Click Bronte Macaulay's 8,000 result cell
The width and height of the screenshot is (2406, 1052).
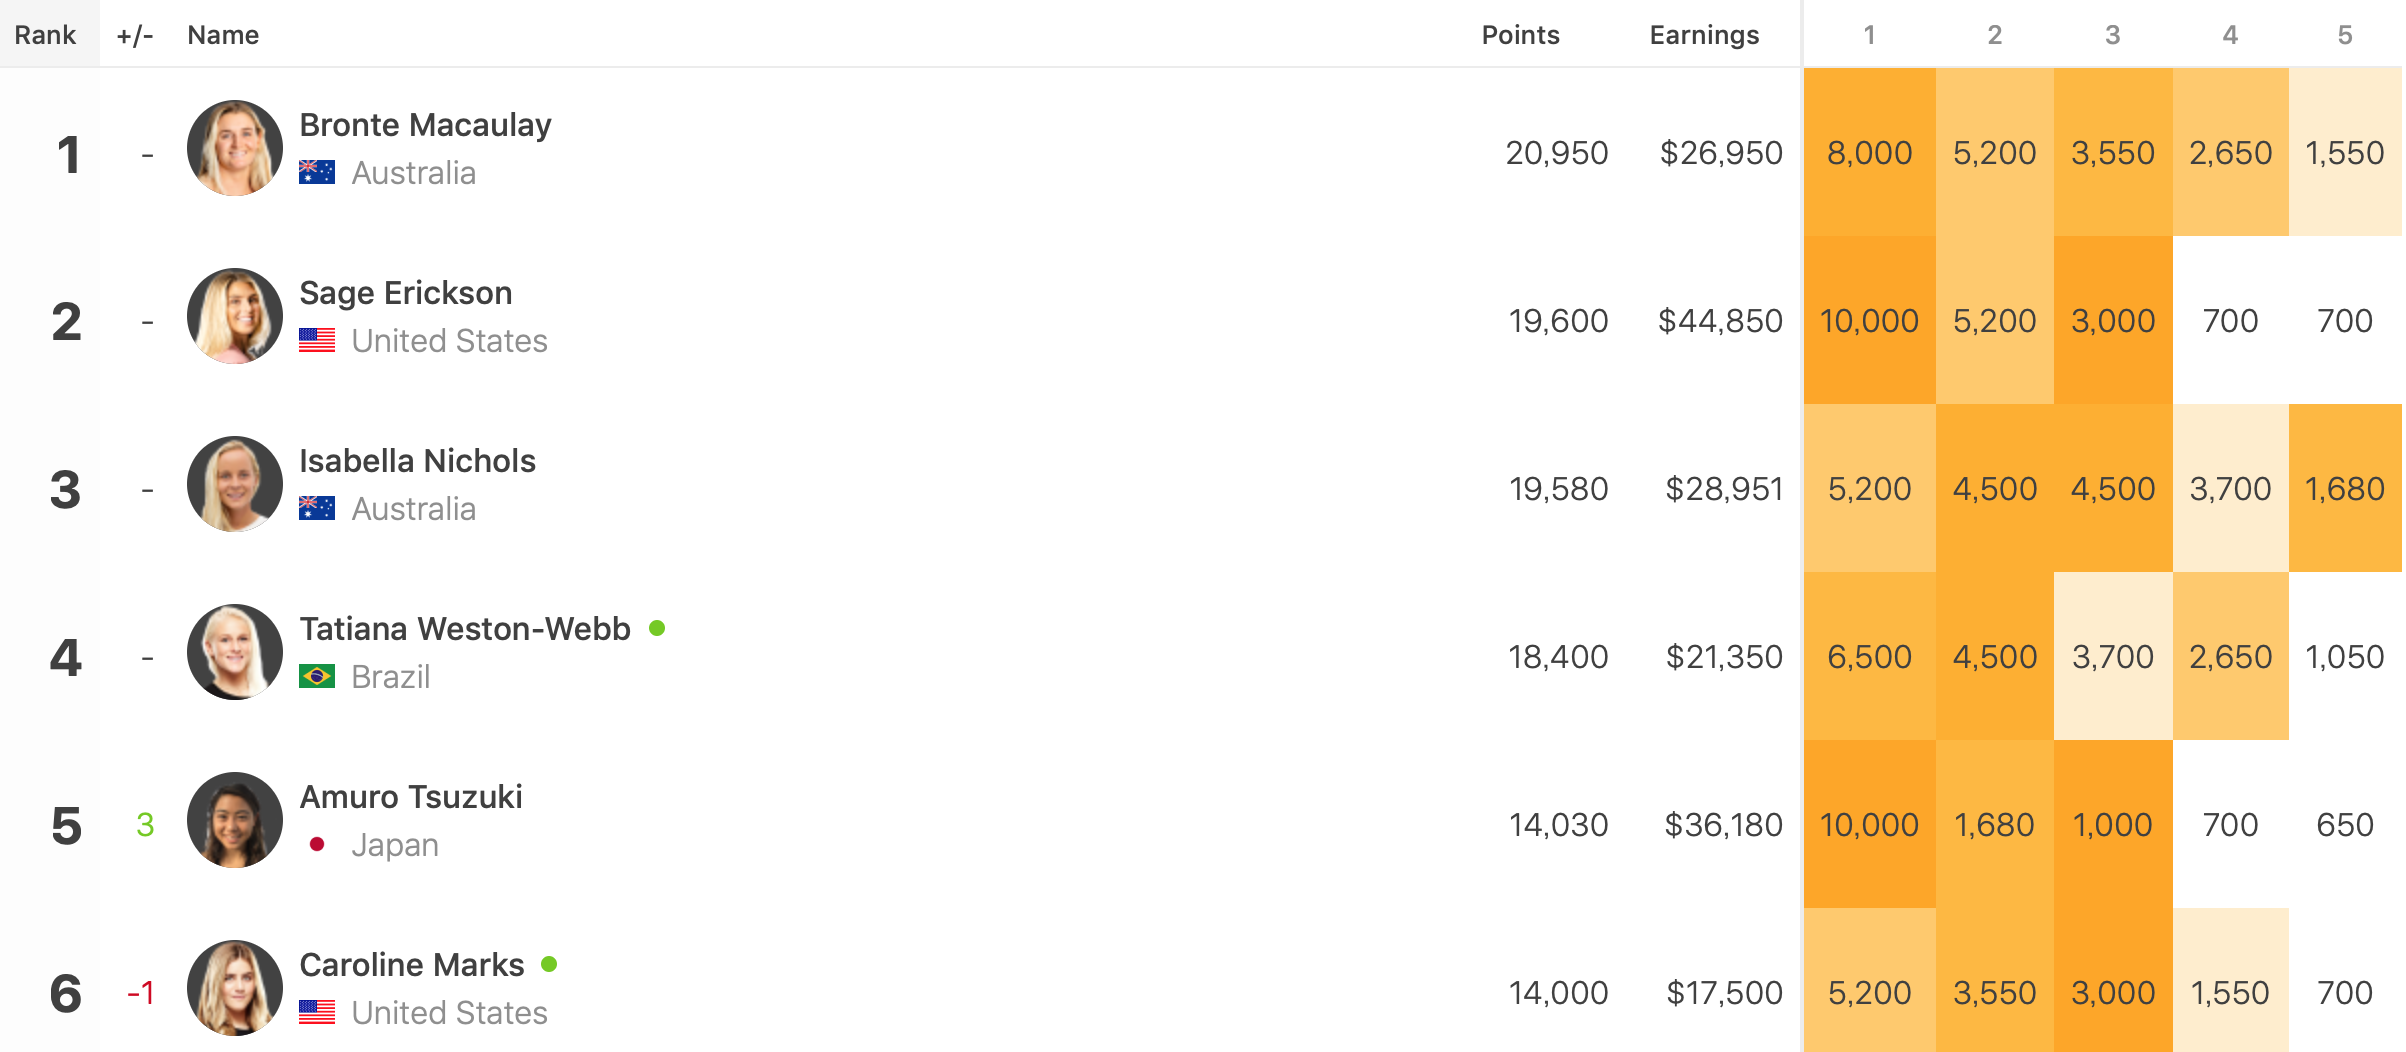pos(1869,153)
